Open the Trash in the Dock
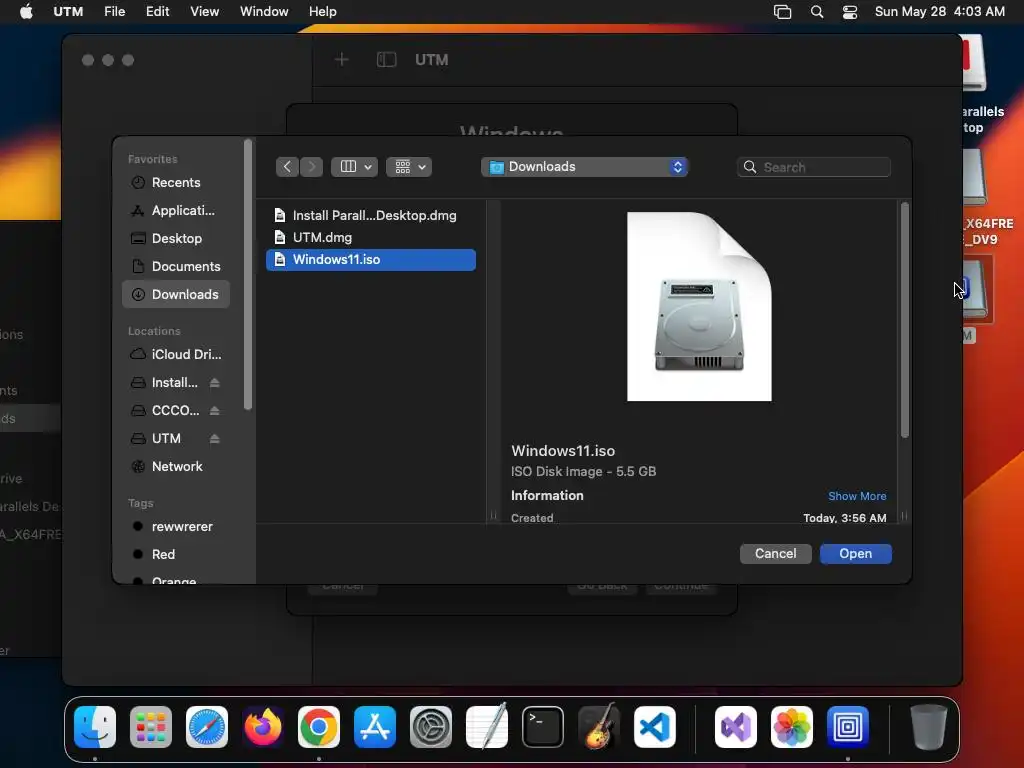Screen dimensions: 1024x768 click(x=929, y=727)
